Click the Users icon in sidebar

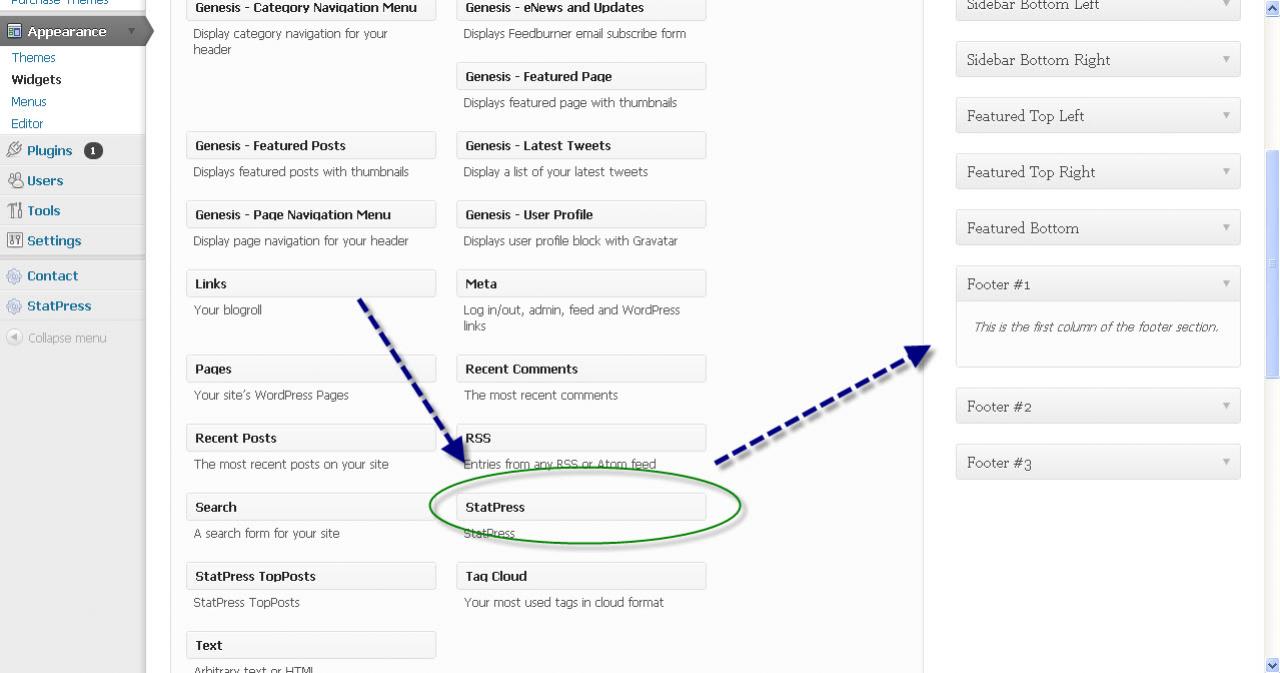click(15, 181)
